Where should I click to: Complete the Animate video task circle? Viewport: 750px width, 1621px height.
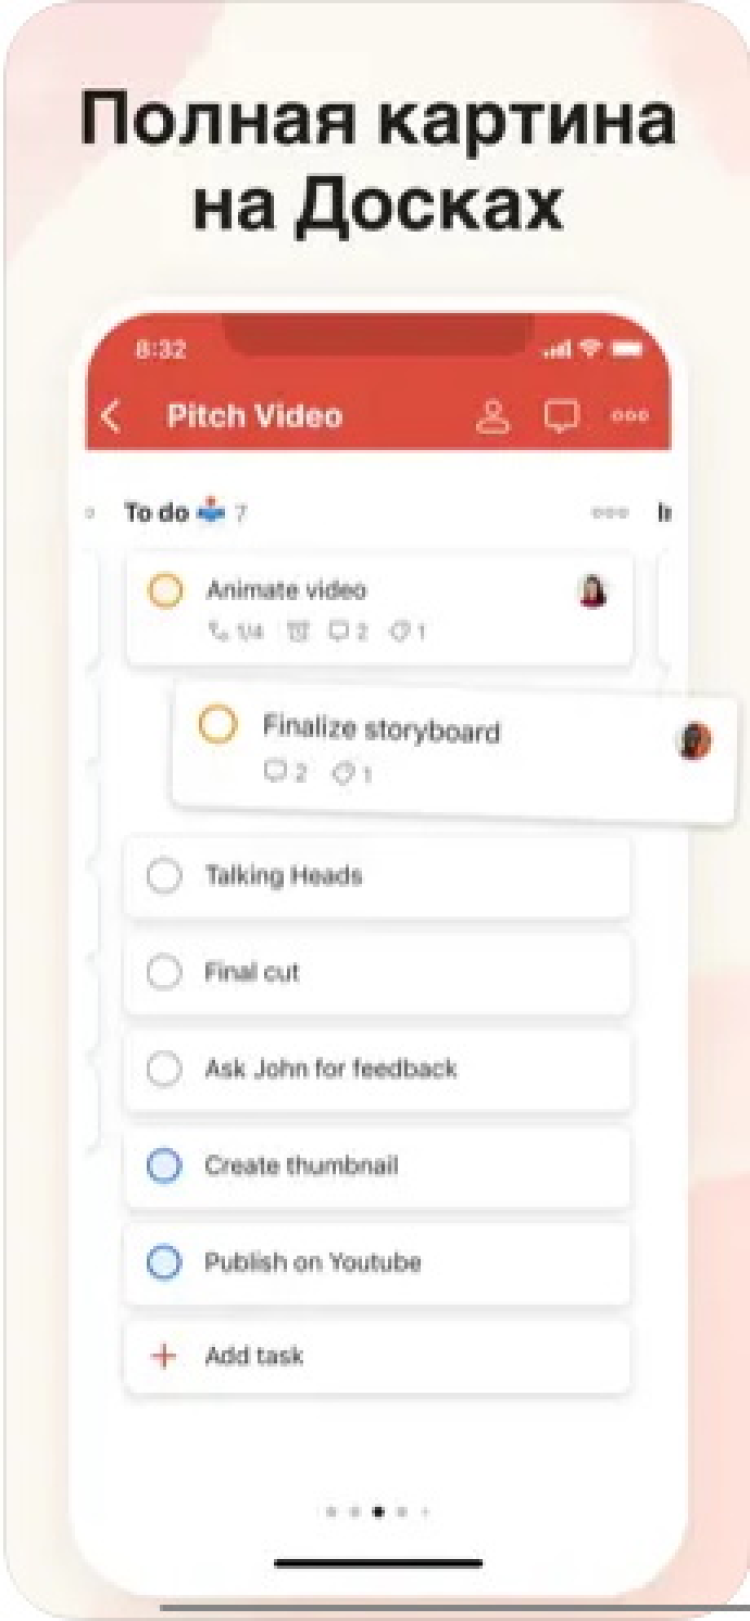tap(165, 591)
